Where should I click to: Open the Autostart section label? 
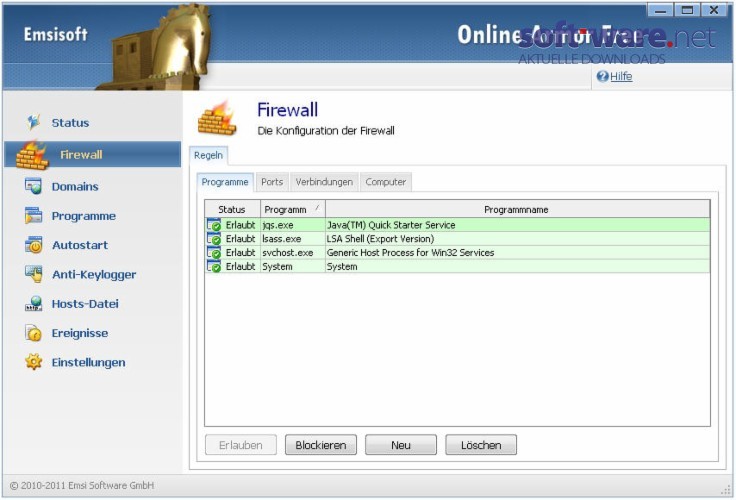[80, 245]
